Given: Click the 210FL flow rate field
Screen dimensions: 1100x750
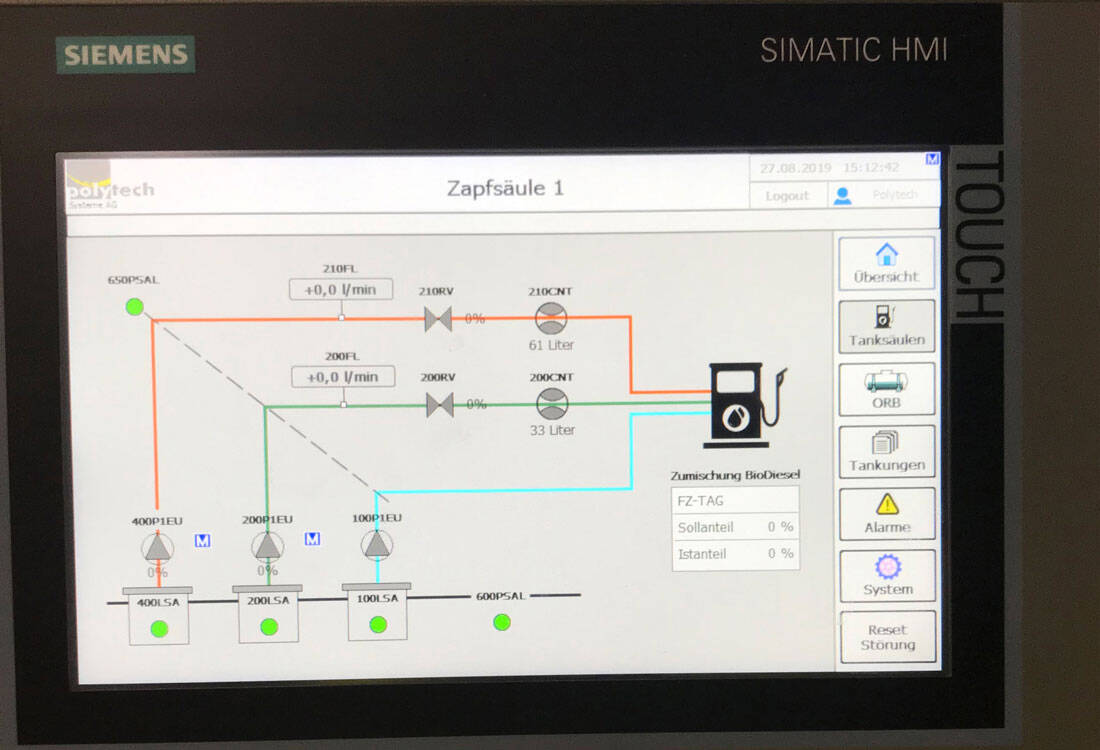Looking at the screenshot, I should pyautogui.click(x=341, y=289).
